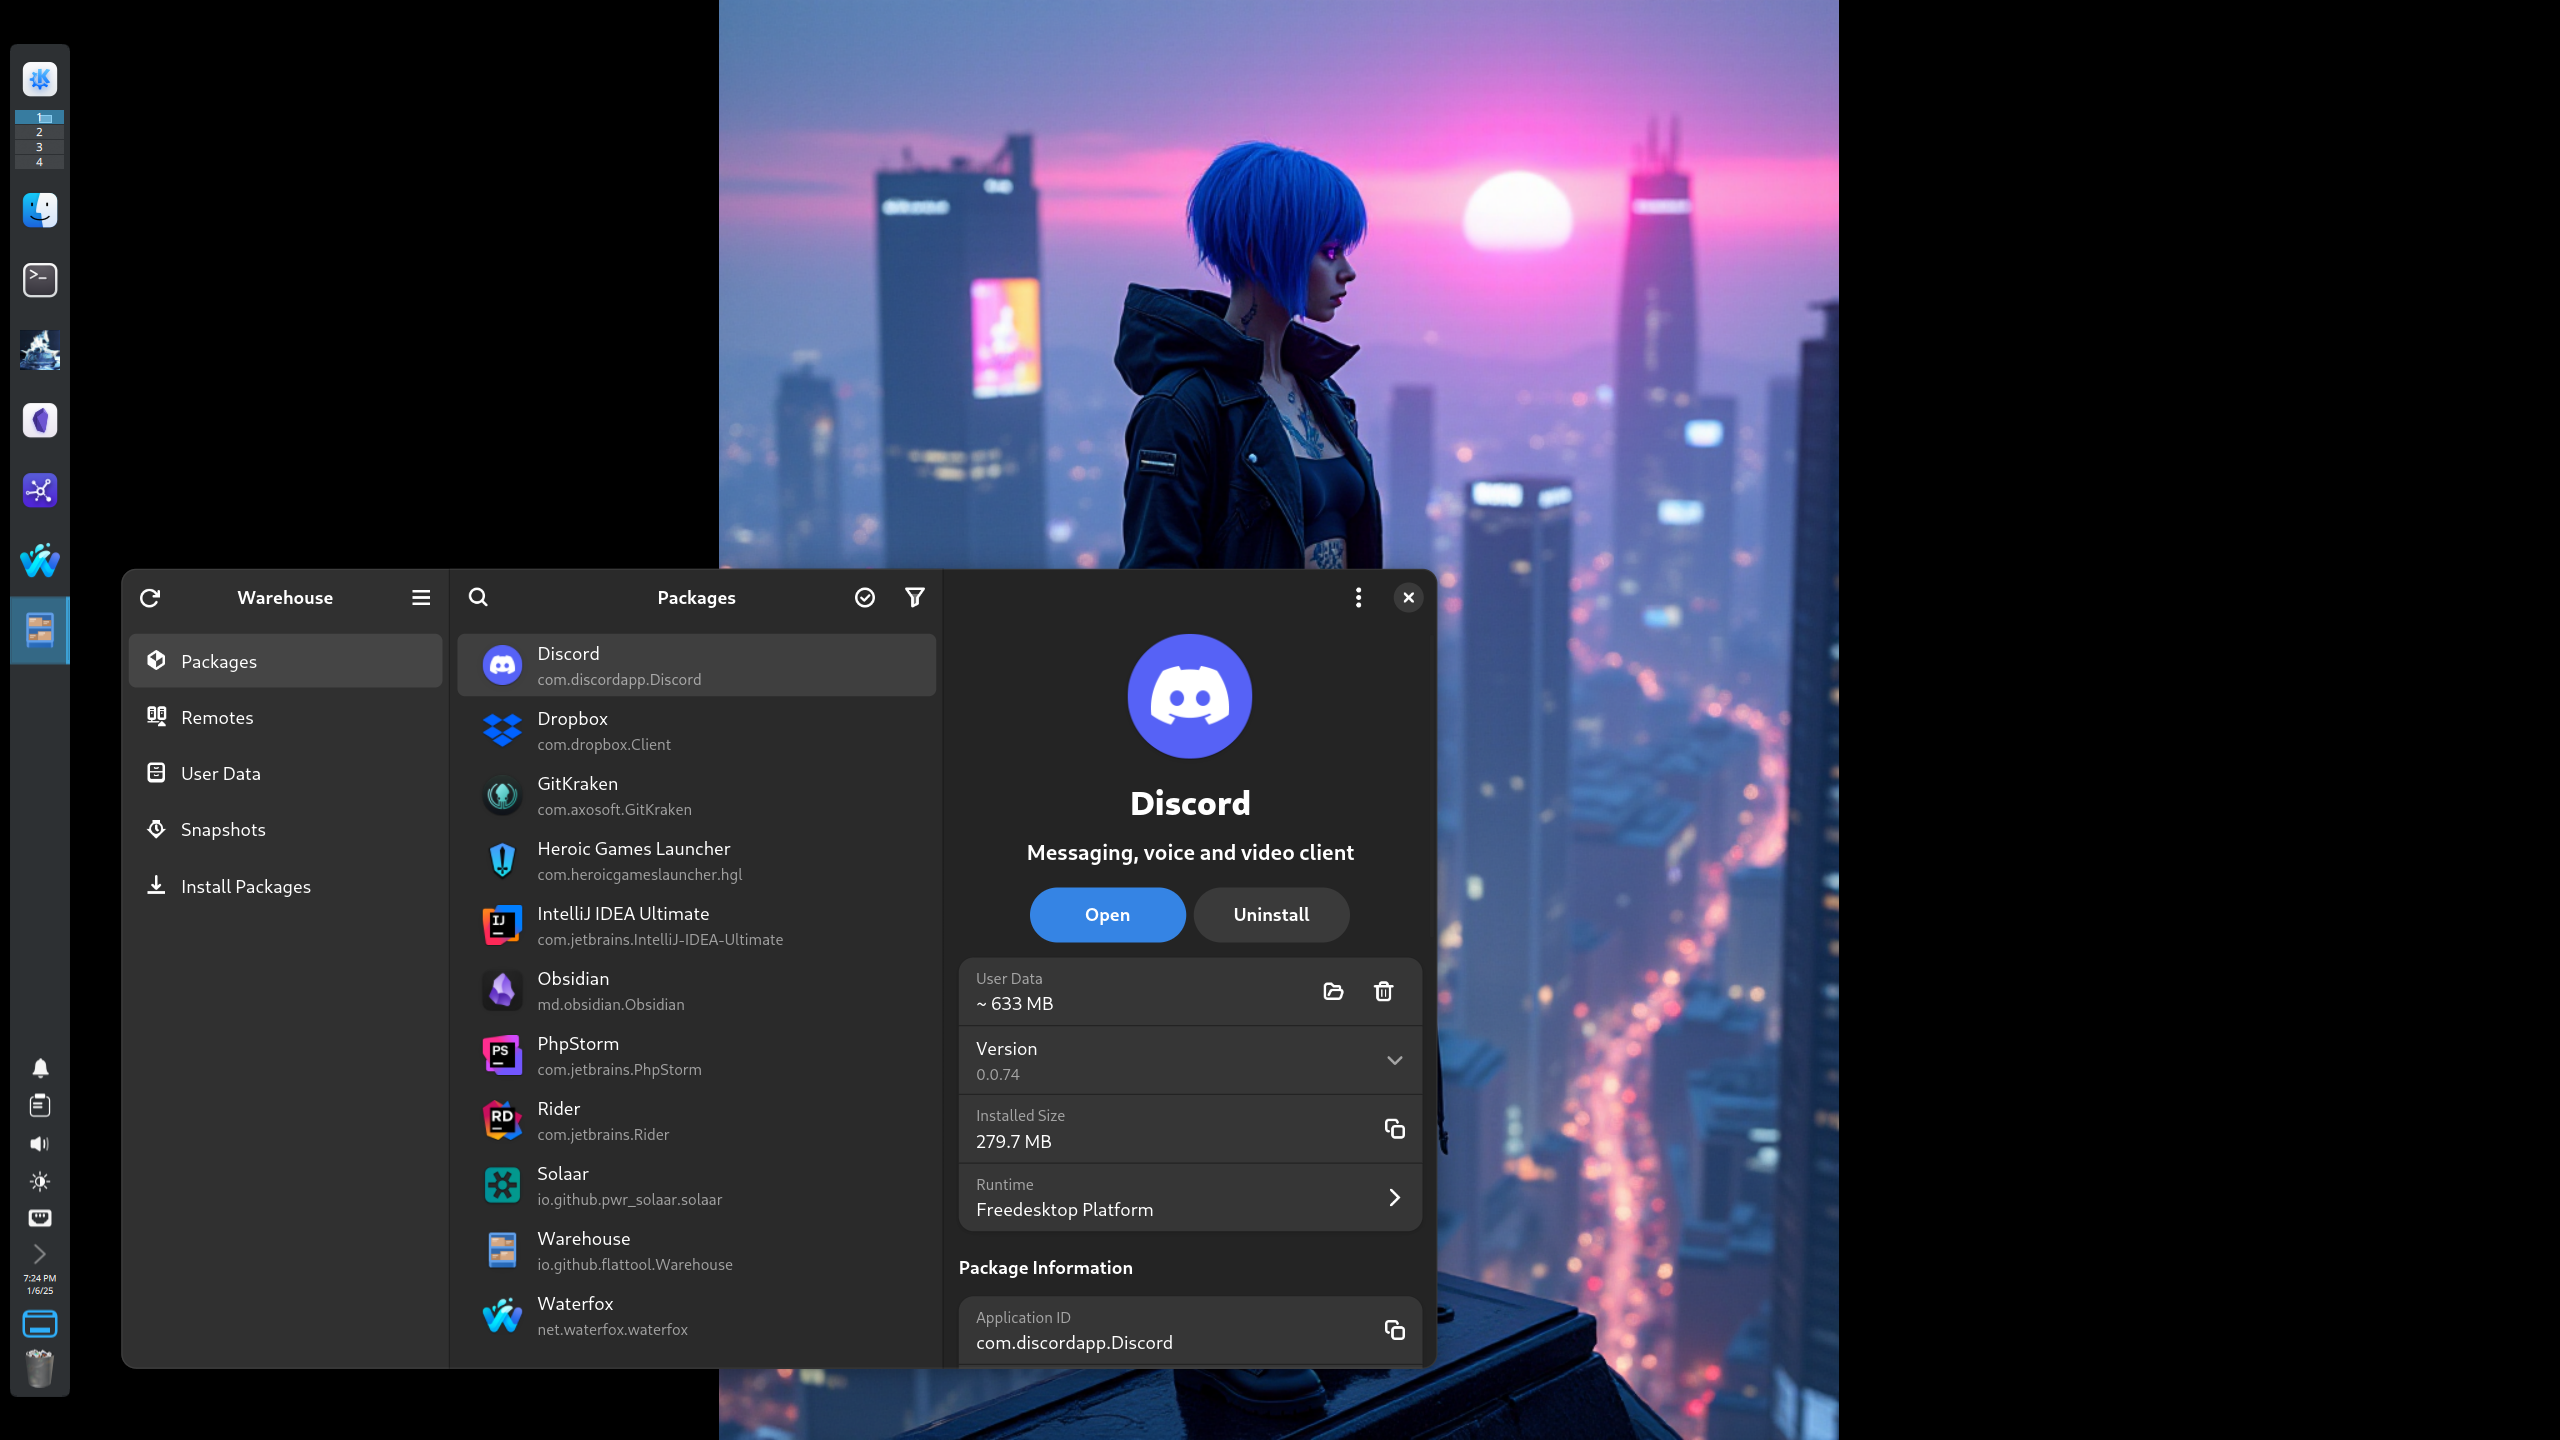Select the Rider package row
This screenshot has height=1440, width=2560.
[x=696, y=1120]
